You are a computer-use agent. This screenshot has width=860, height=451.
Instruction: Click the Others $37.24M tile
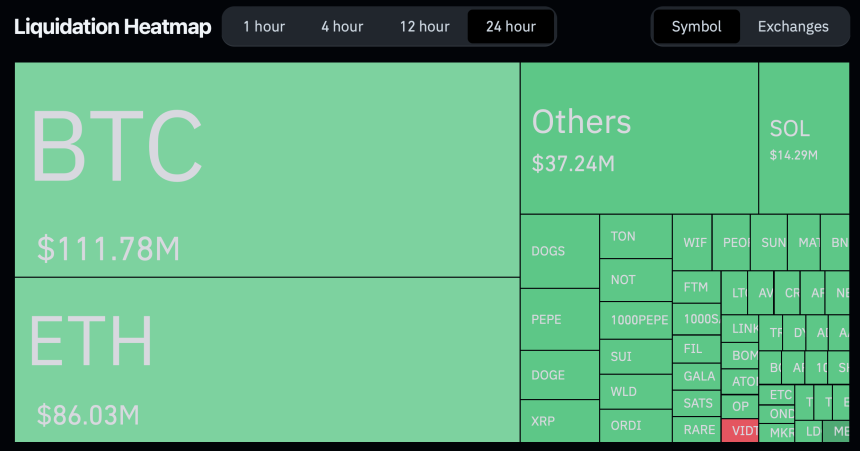pos(638,138)
